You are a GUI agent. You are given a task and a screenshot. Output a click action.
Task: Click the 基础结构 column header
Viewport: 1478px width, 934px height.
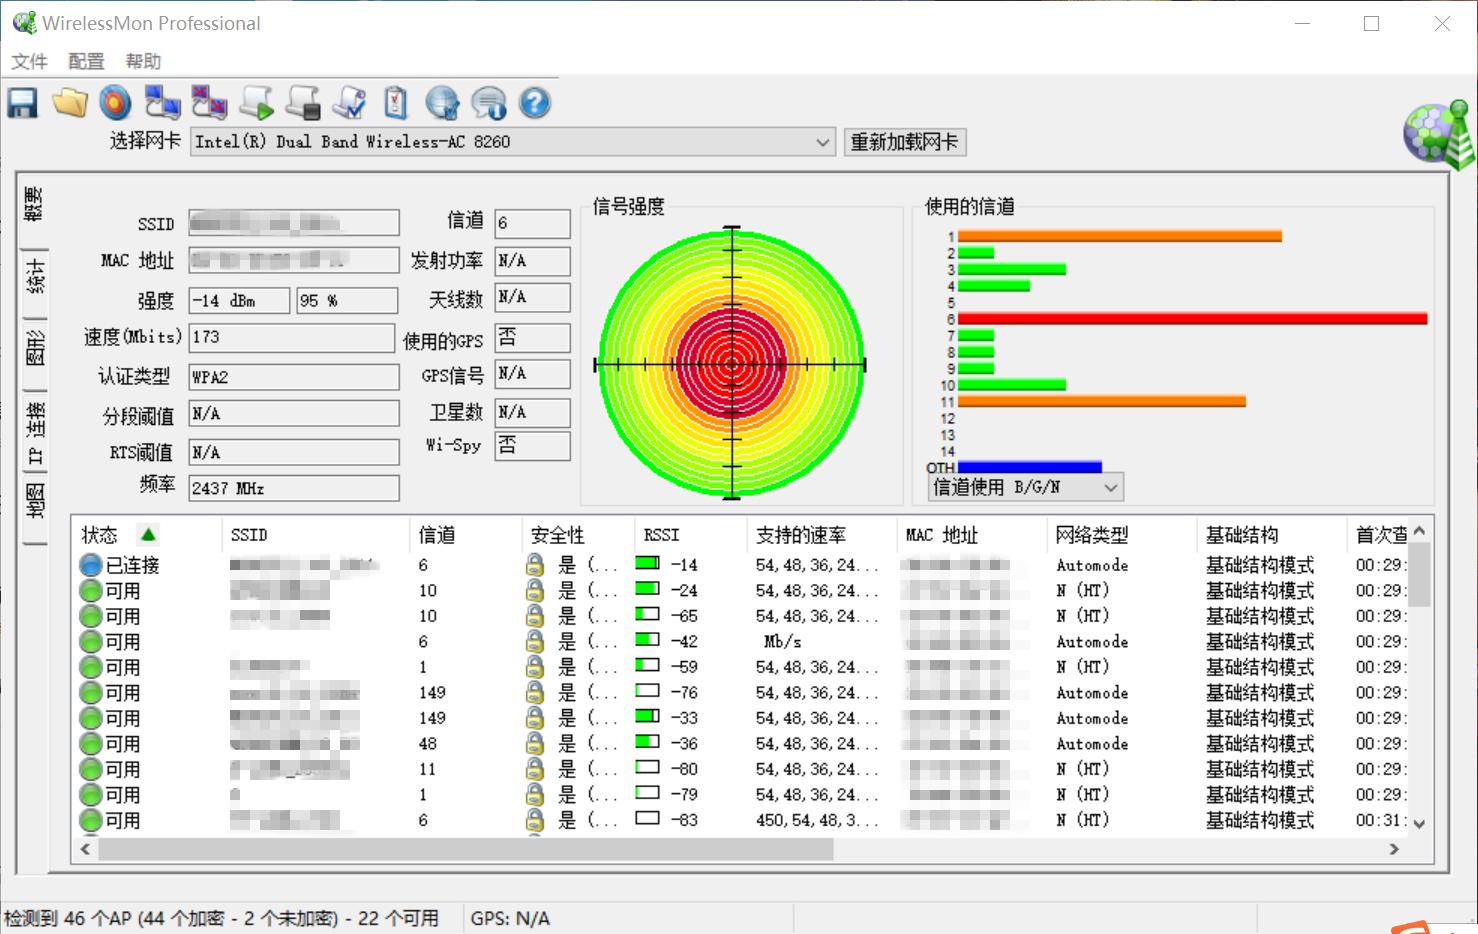click(1271, 535)
